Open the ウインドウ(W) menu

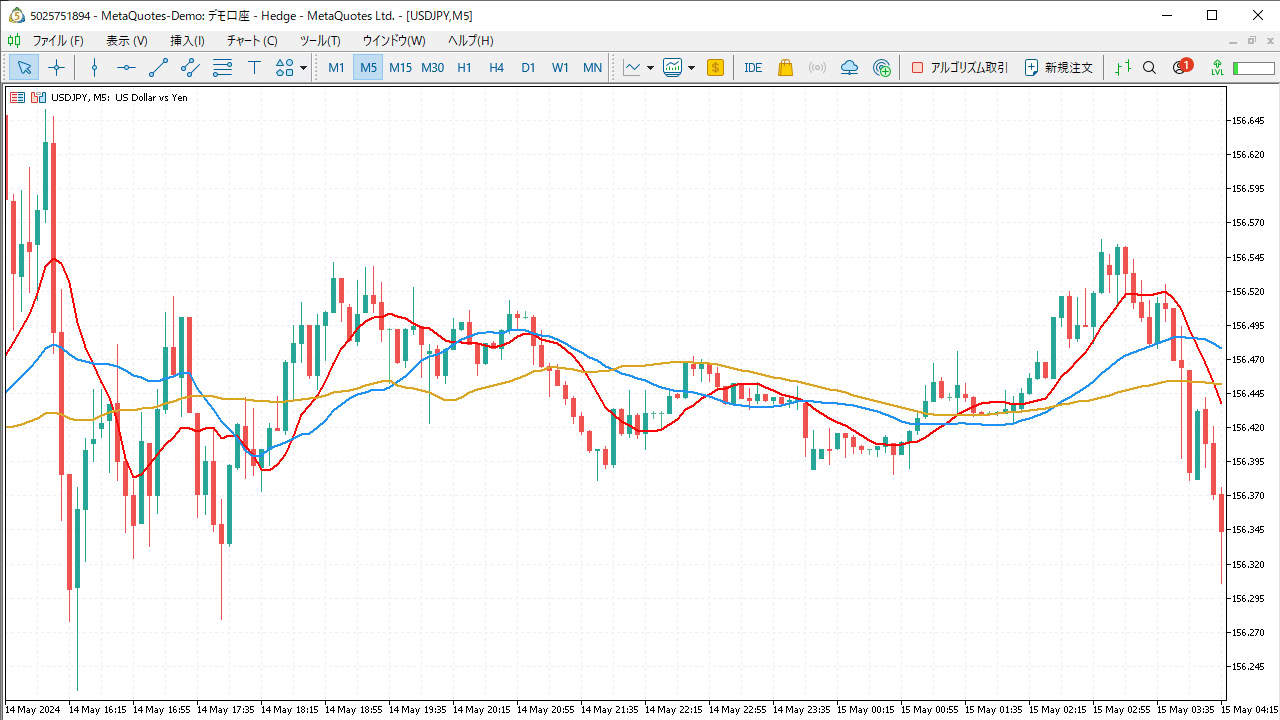coord(394,41)
